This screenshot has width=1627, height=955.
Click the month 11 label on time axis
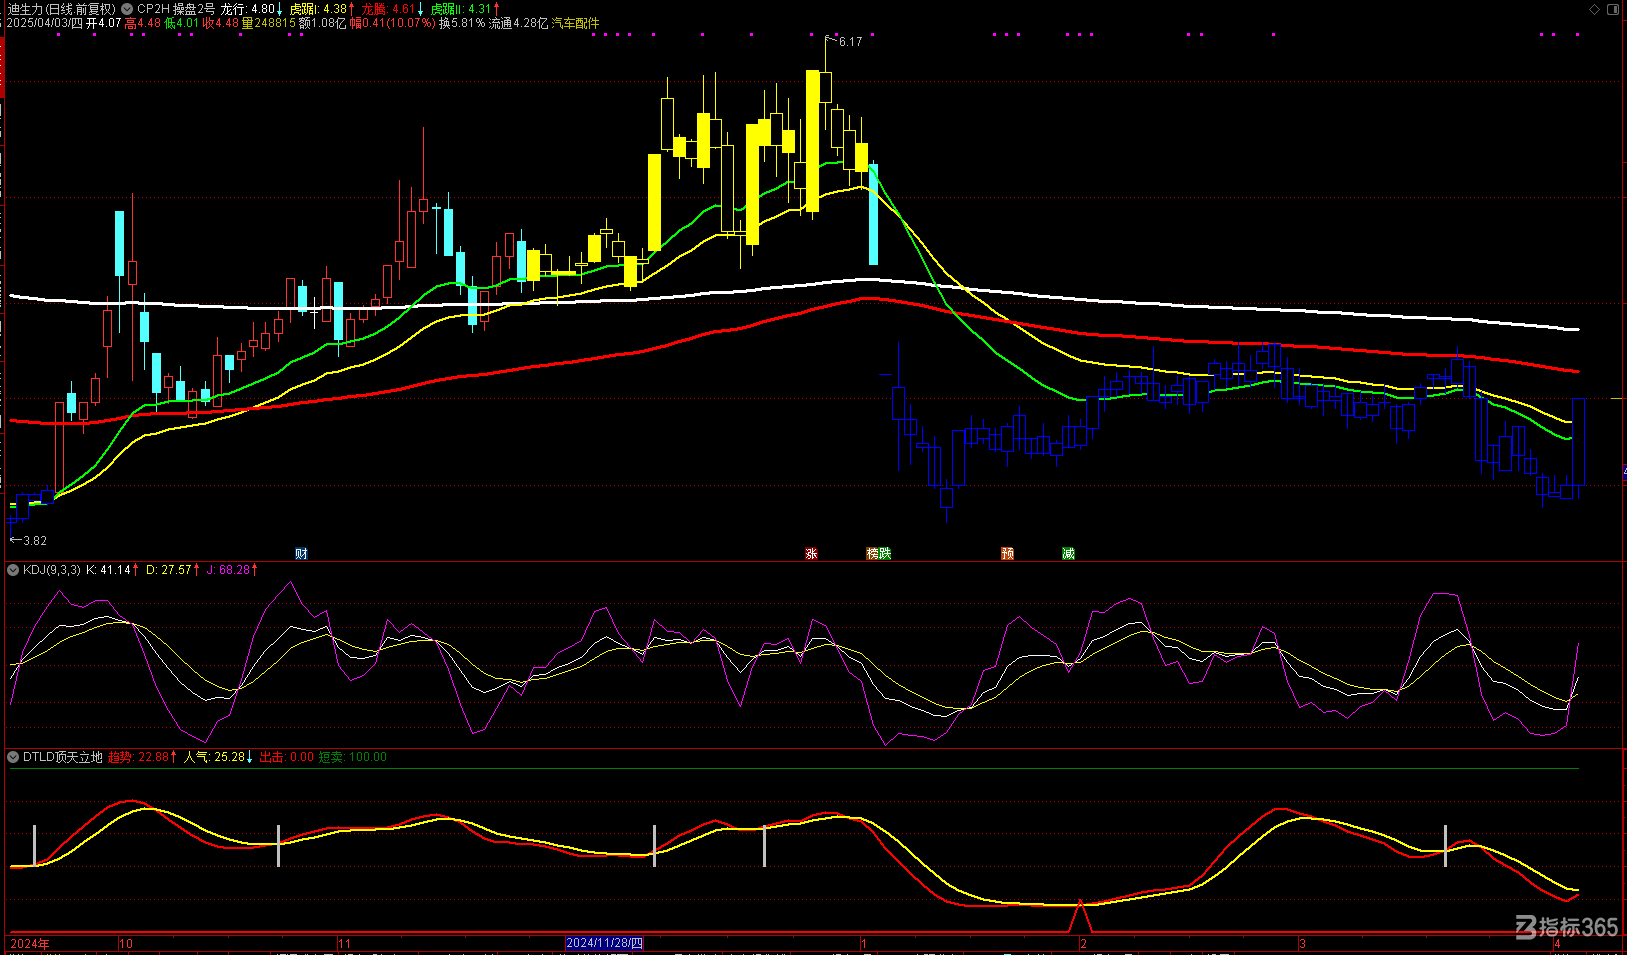pos(344,943)
